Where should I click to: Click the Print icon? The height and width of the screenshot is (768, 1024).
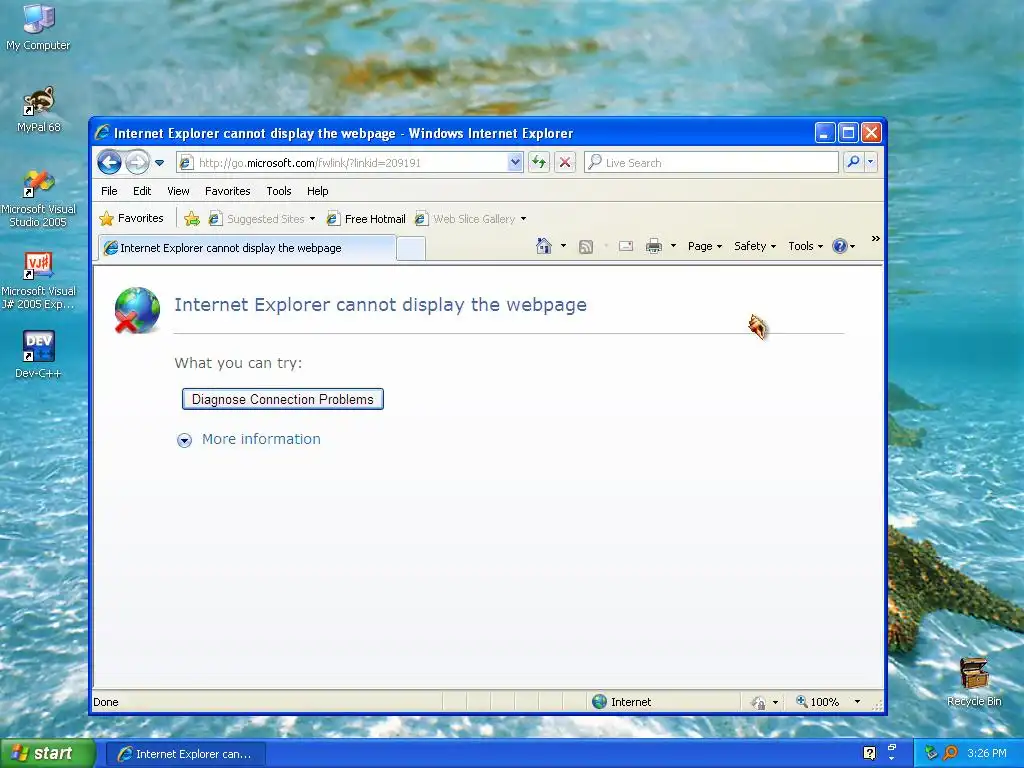654,246
